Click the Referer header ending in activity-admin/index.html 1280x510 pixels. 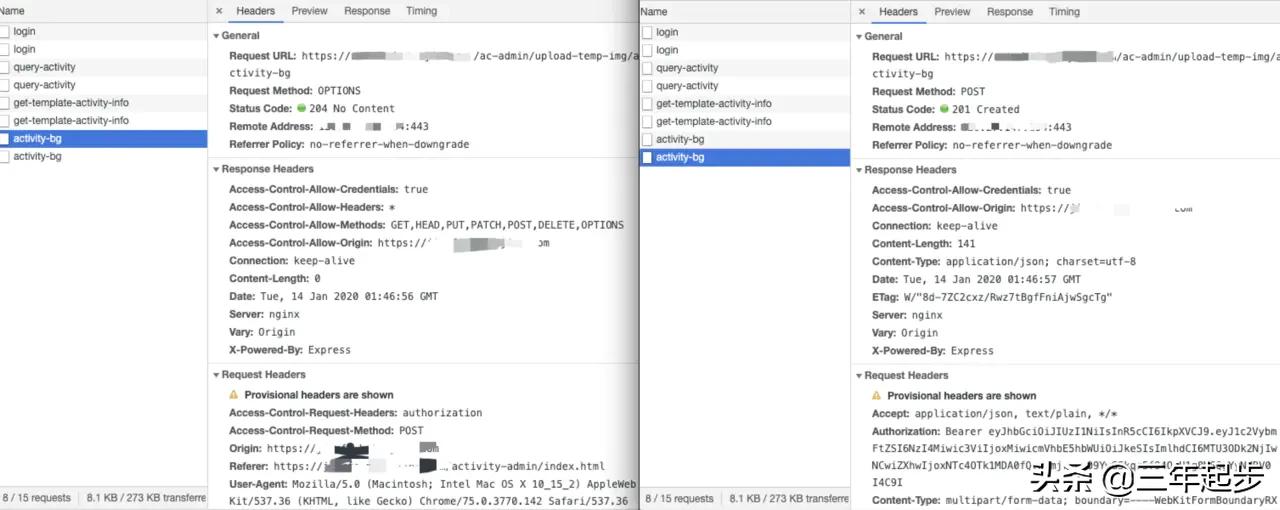417,466
